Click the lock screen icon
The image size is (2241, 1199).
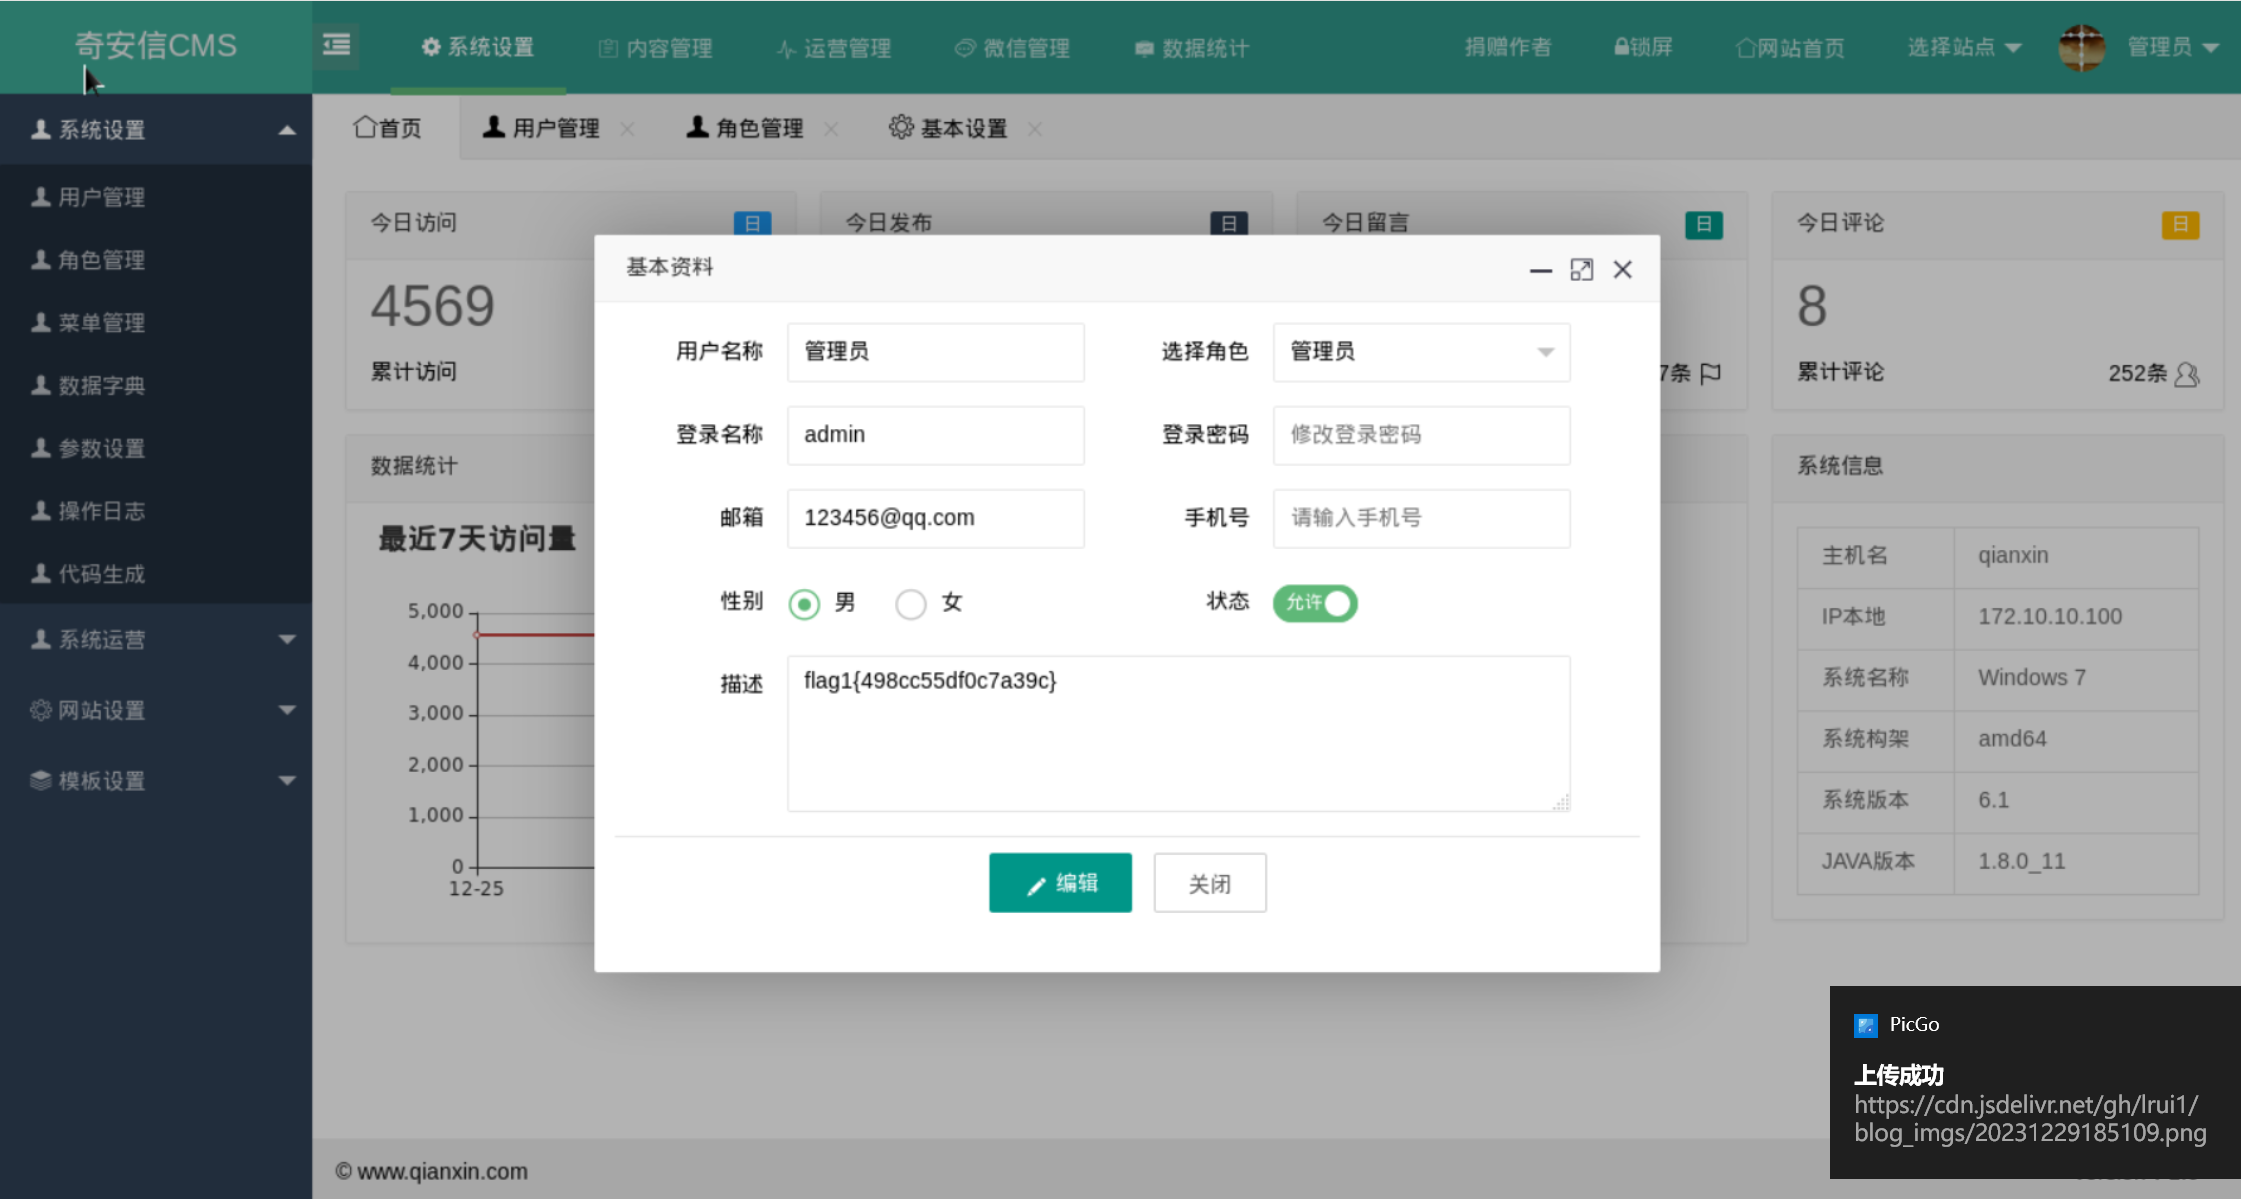tap(1622, 47)
